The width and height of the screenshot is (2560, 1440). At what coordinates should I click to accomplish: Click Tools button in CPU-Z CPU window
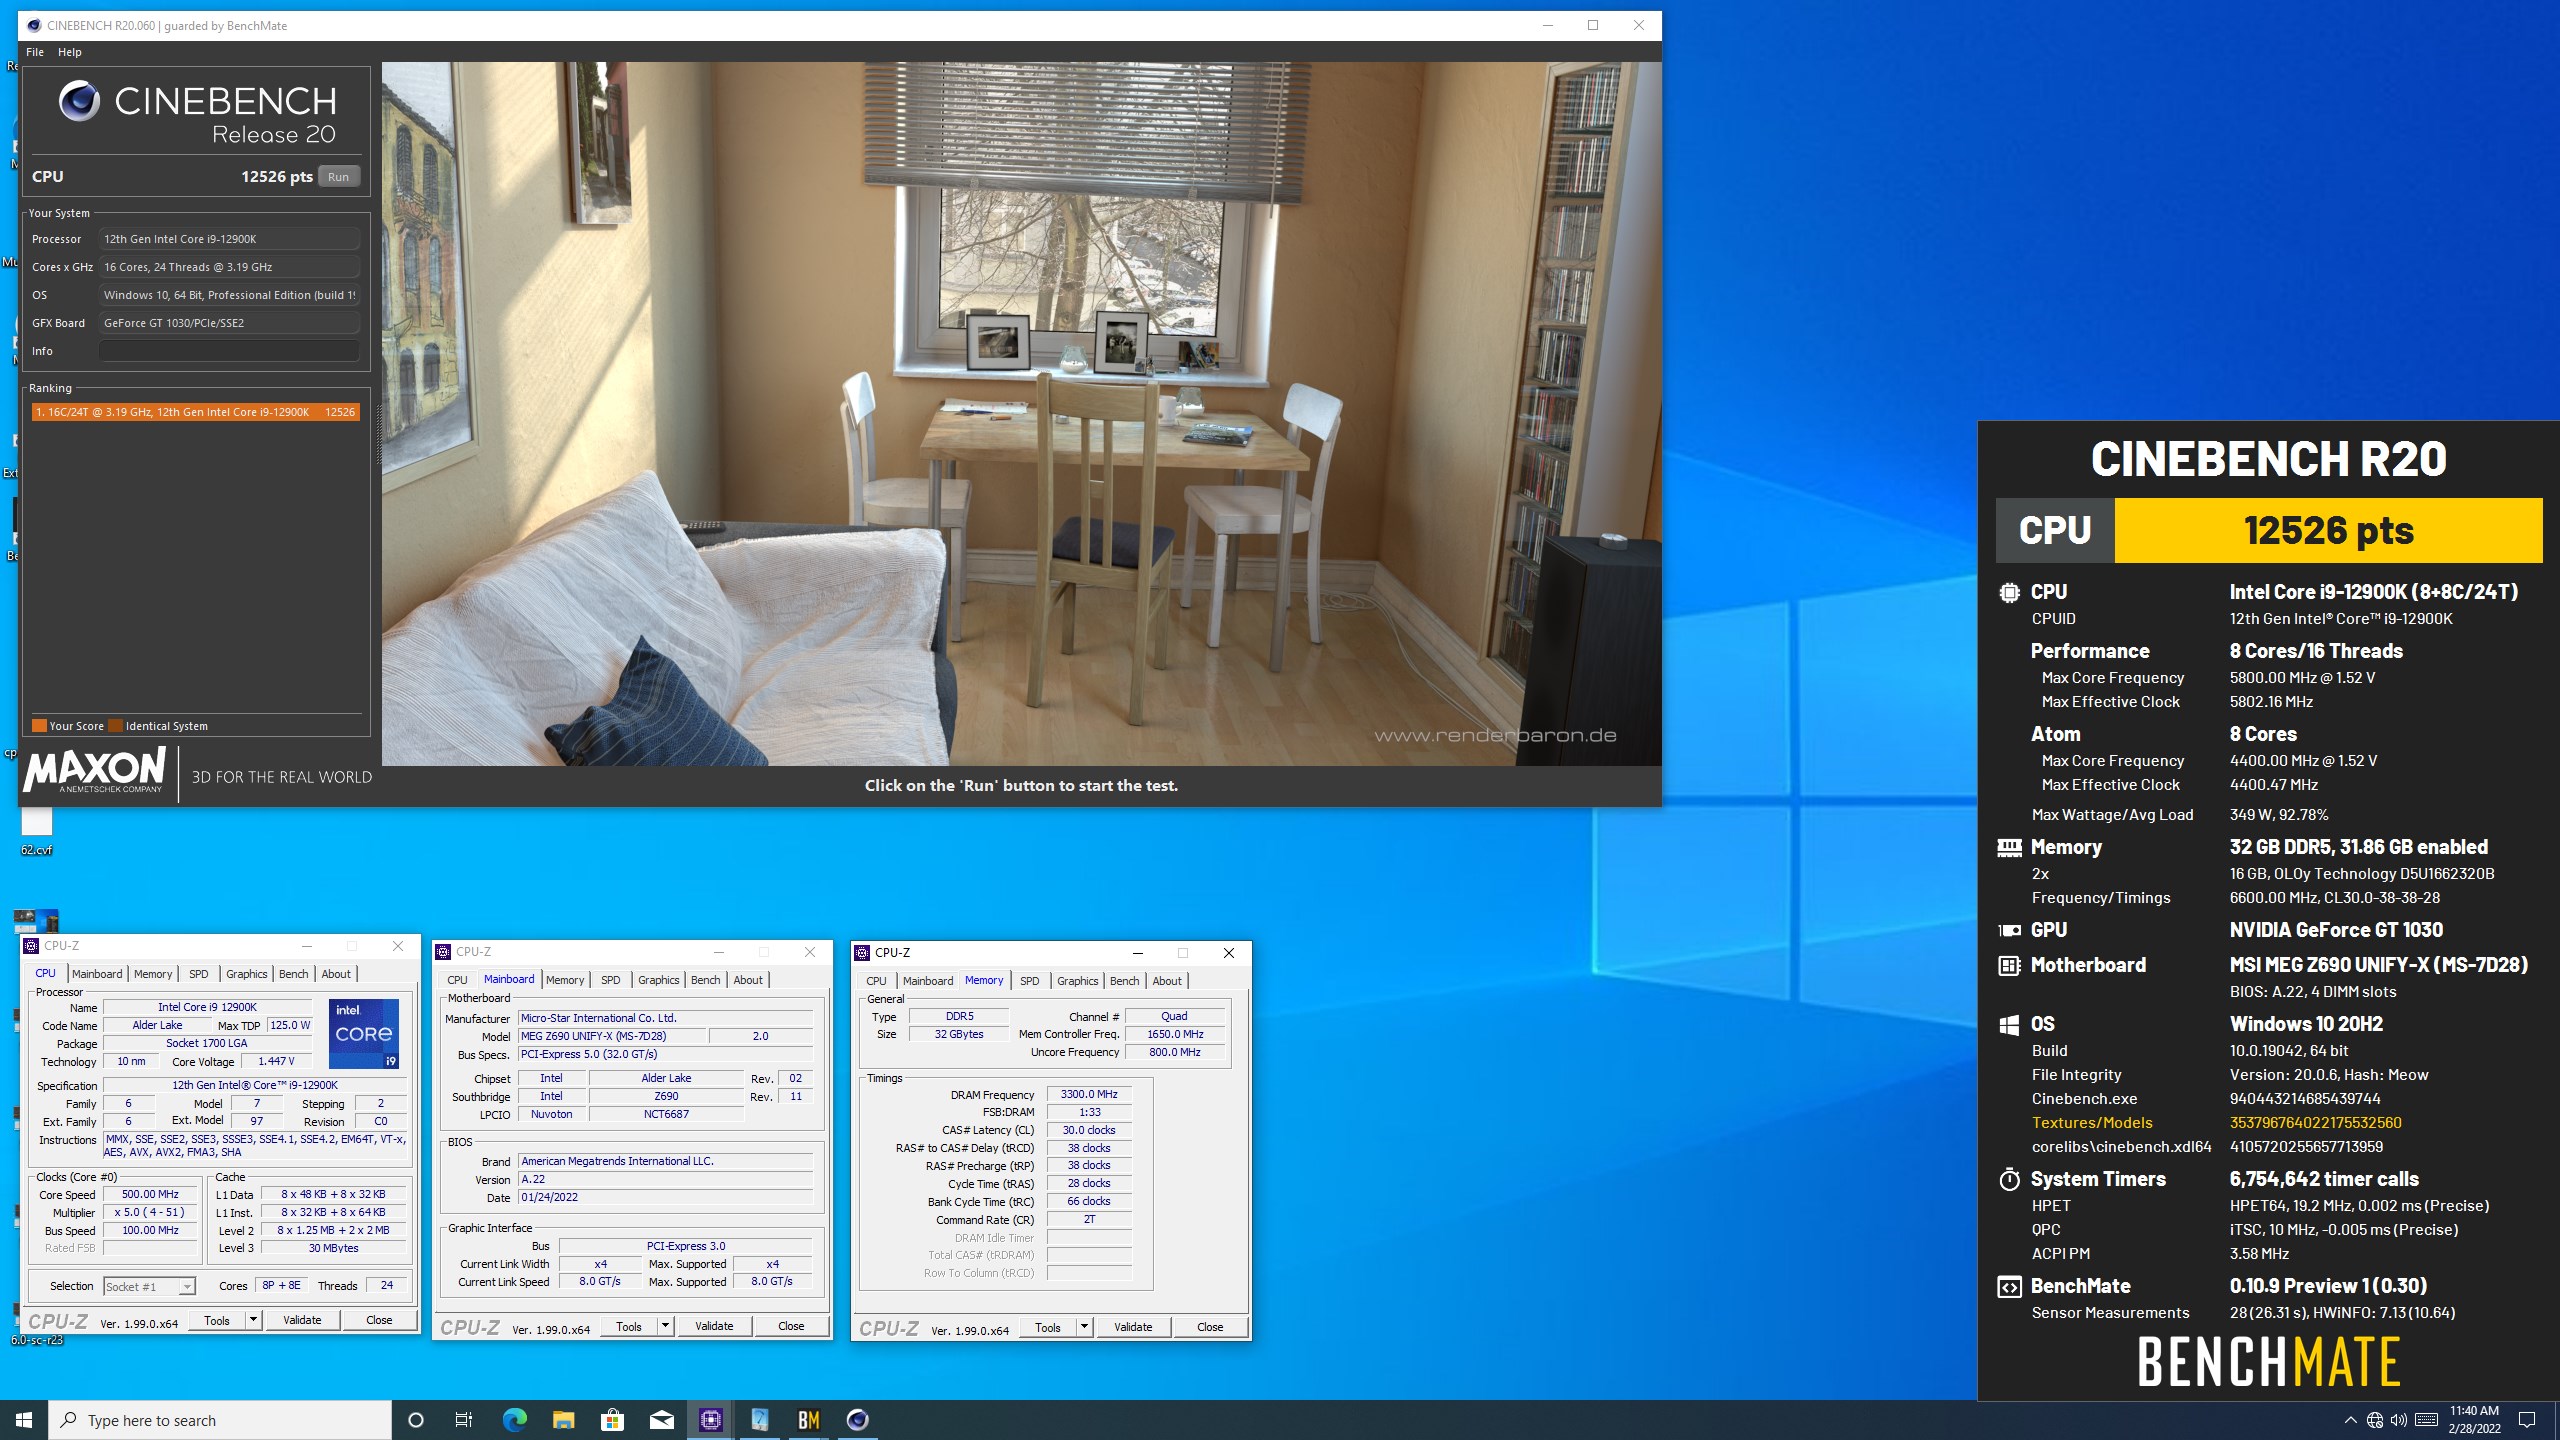click(217, 1320)
